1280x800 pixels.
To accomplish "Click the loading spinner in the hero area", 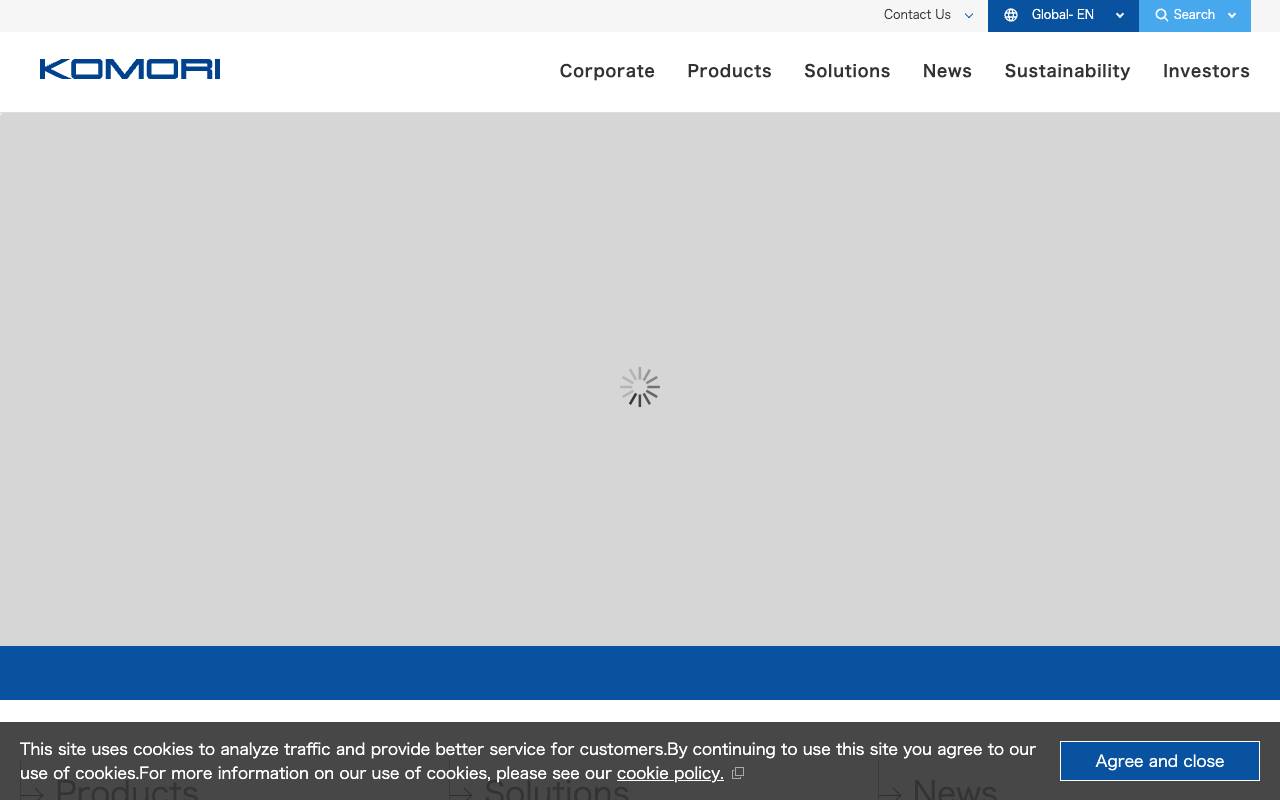I will 640,387.
